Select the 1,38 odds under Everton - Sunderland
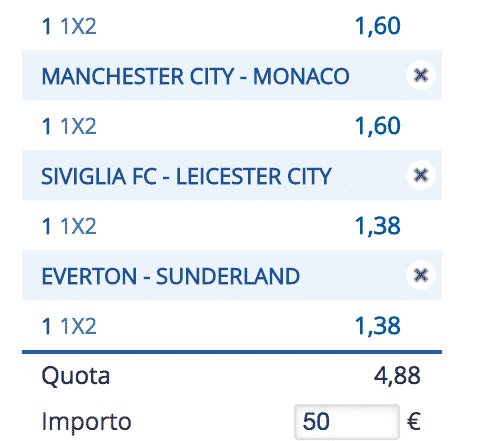The width and height of the screenshot is (478, 441). pyautogui.click(x=378, y=326)
